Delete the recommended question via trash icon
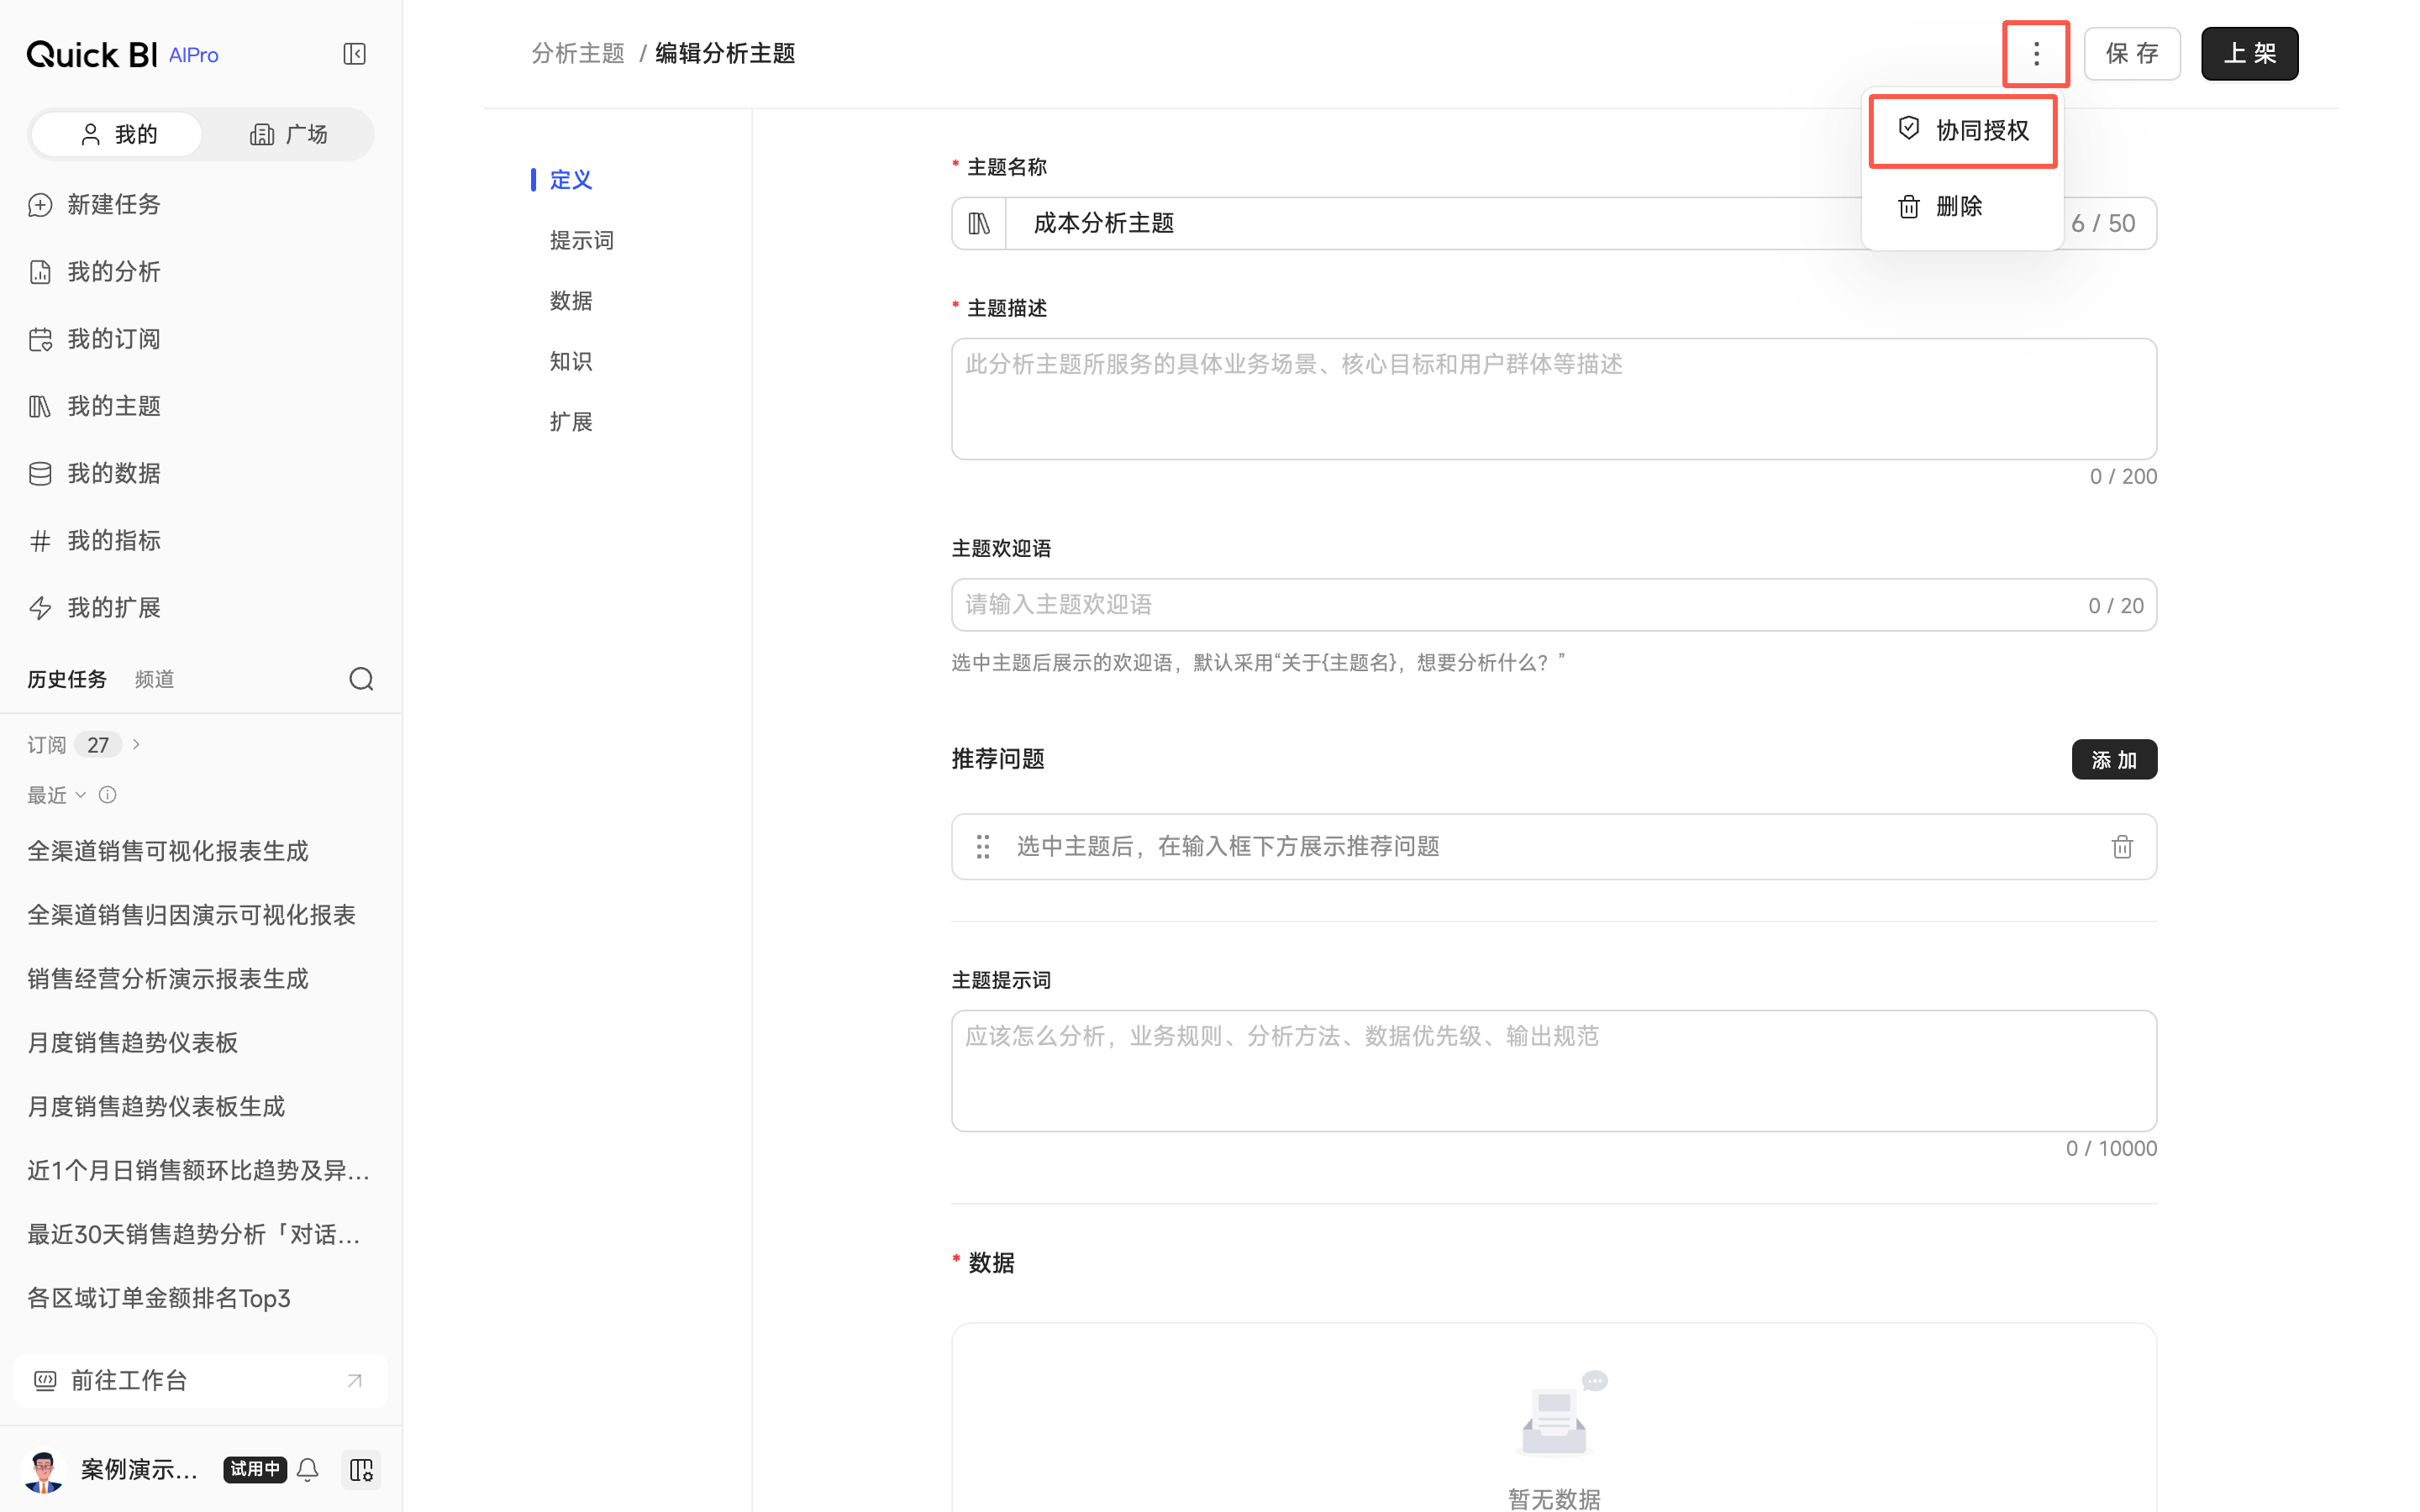The height and width of the screenshot is (1512, 2420). 2122,847
